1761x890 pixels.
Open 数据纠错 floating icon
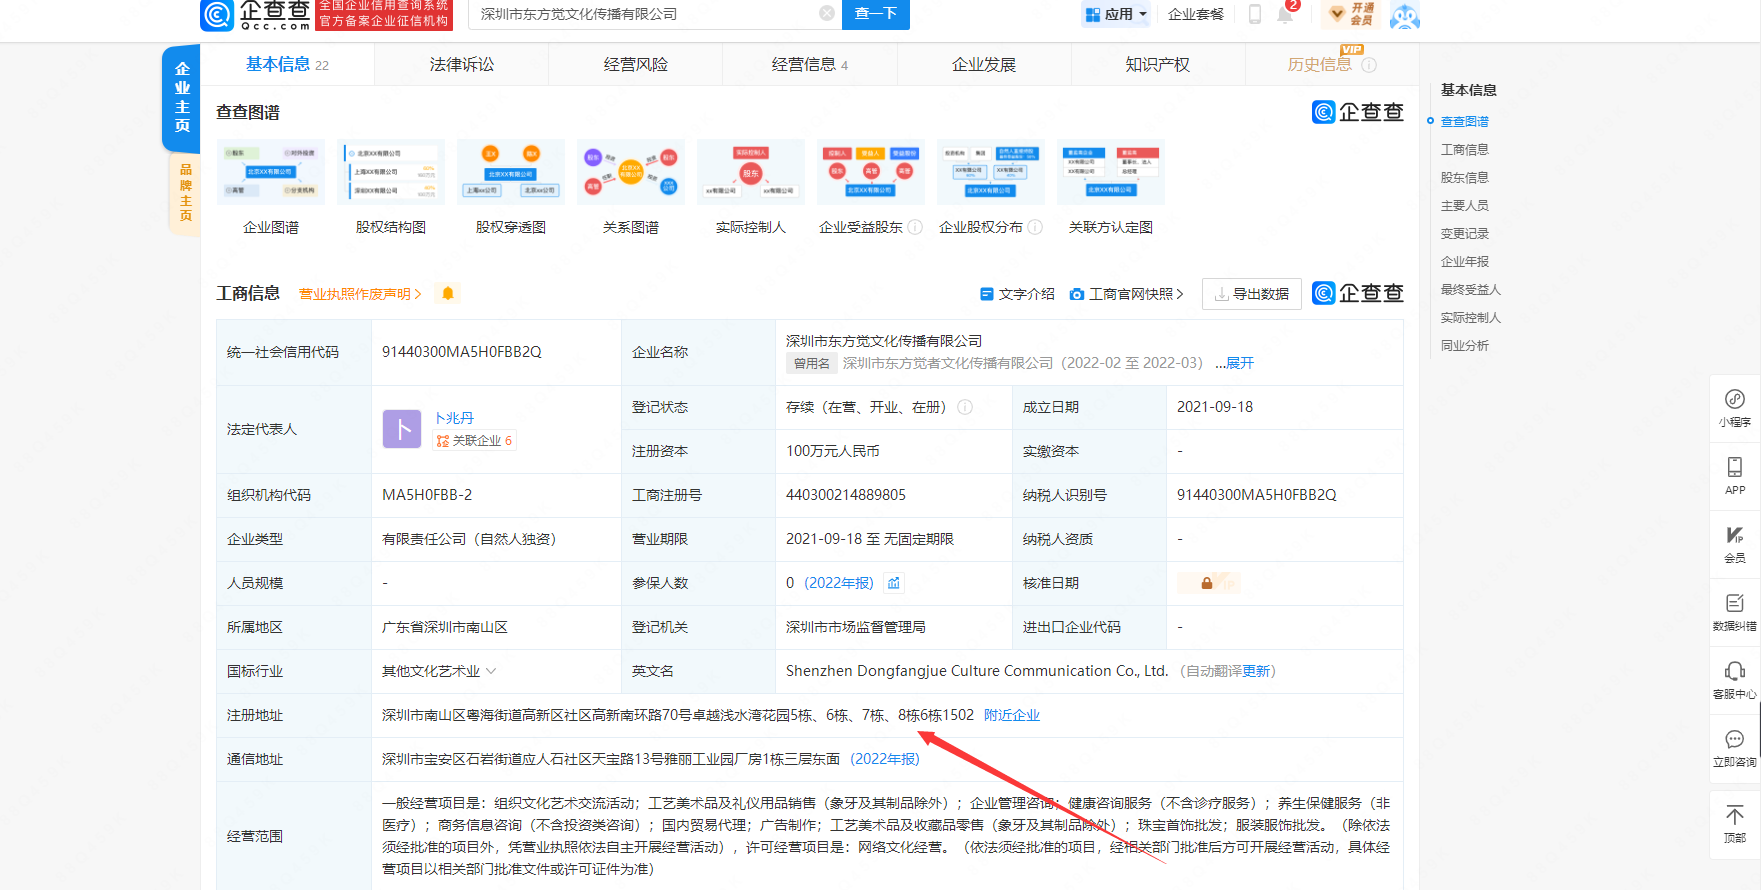1735,611
